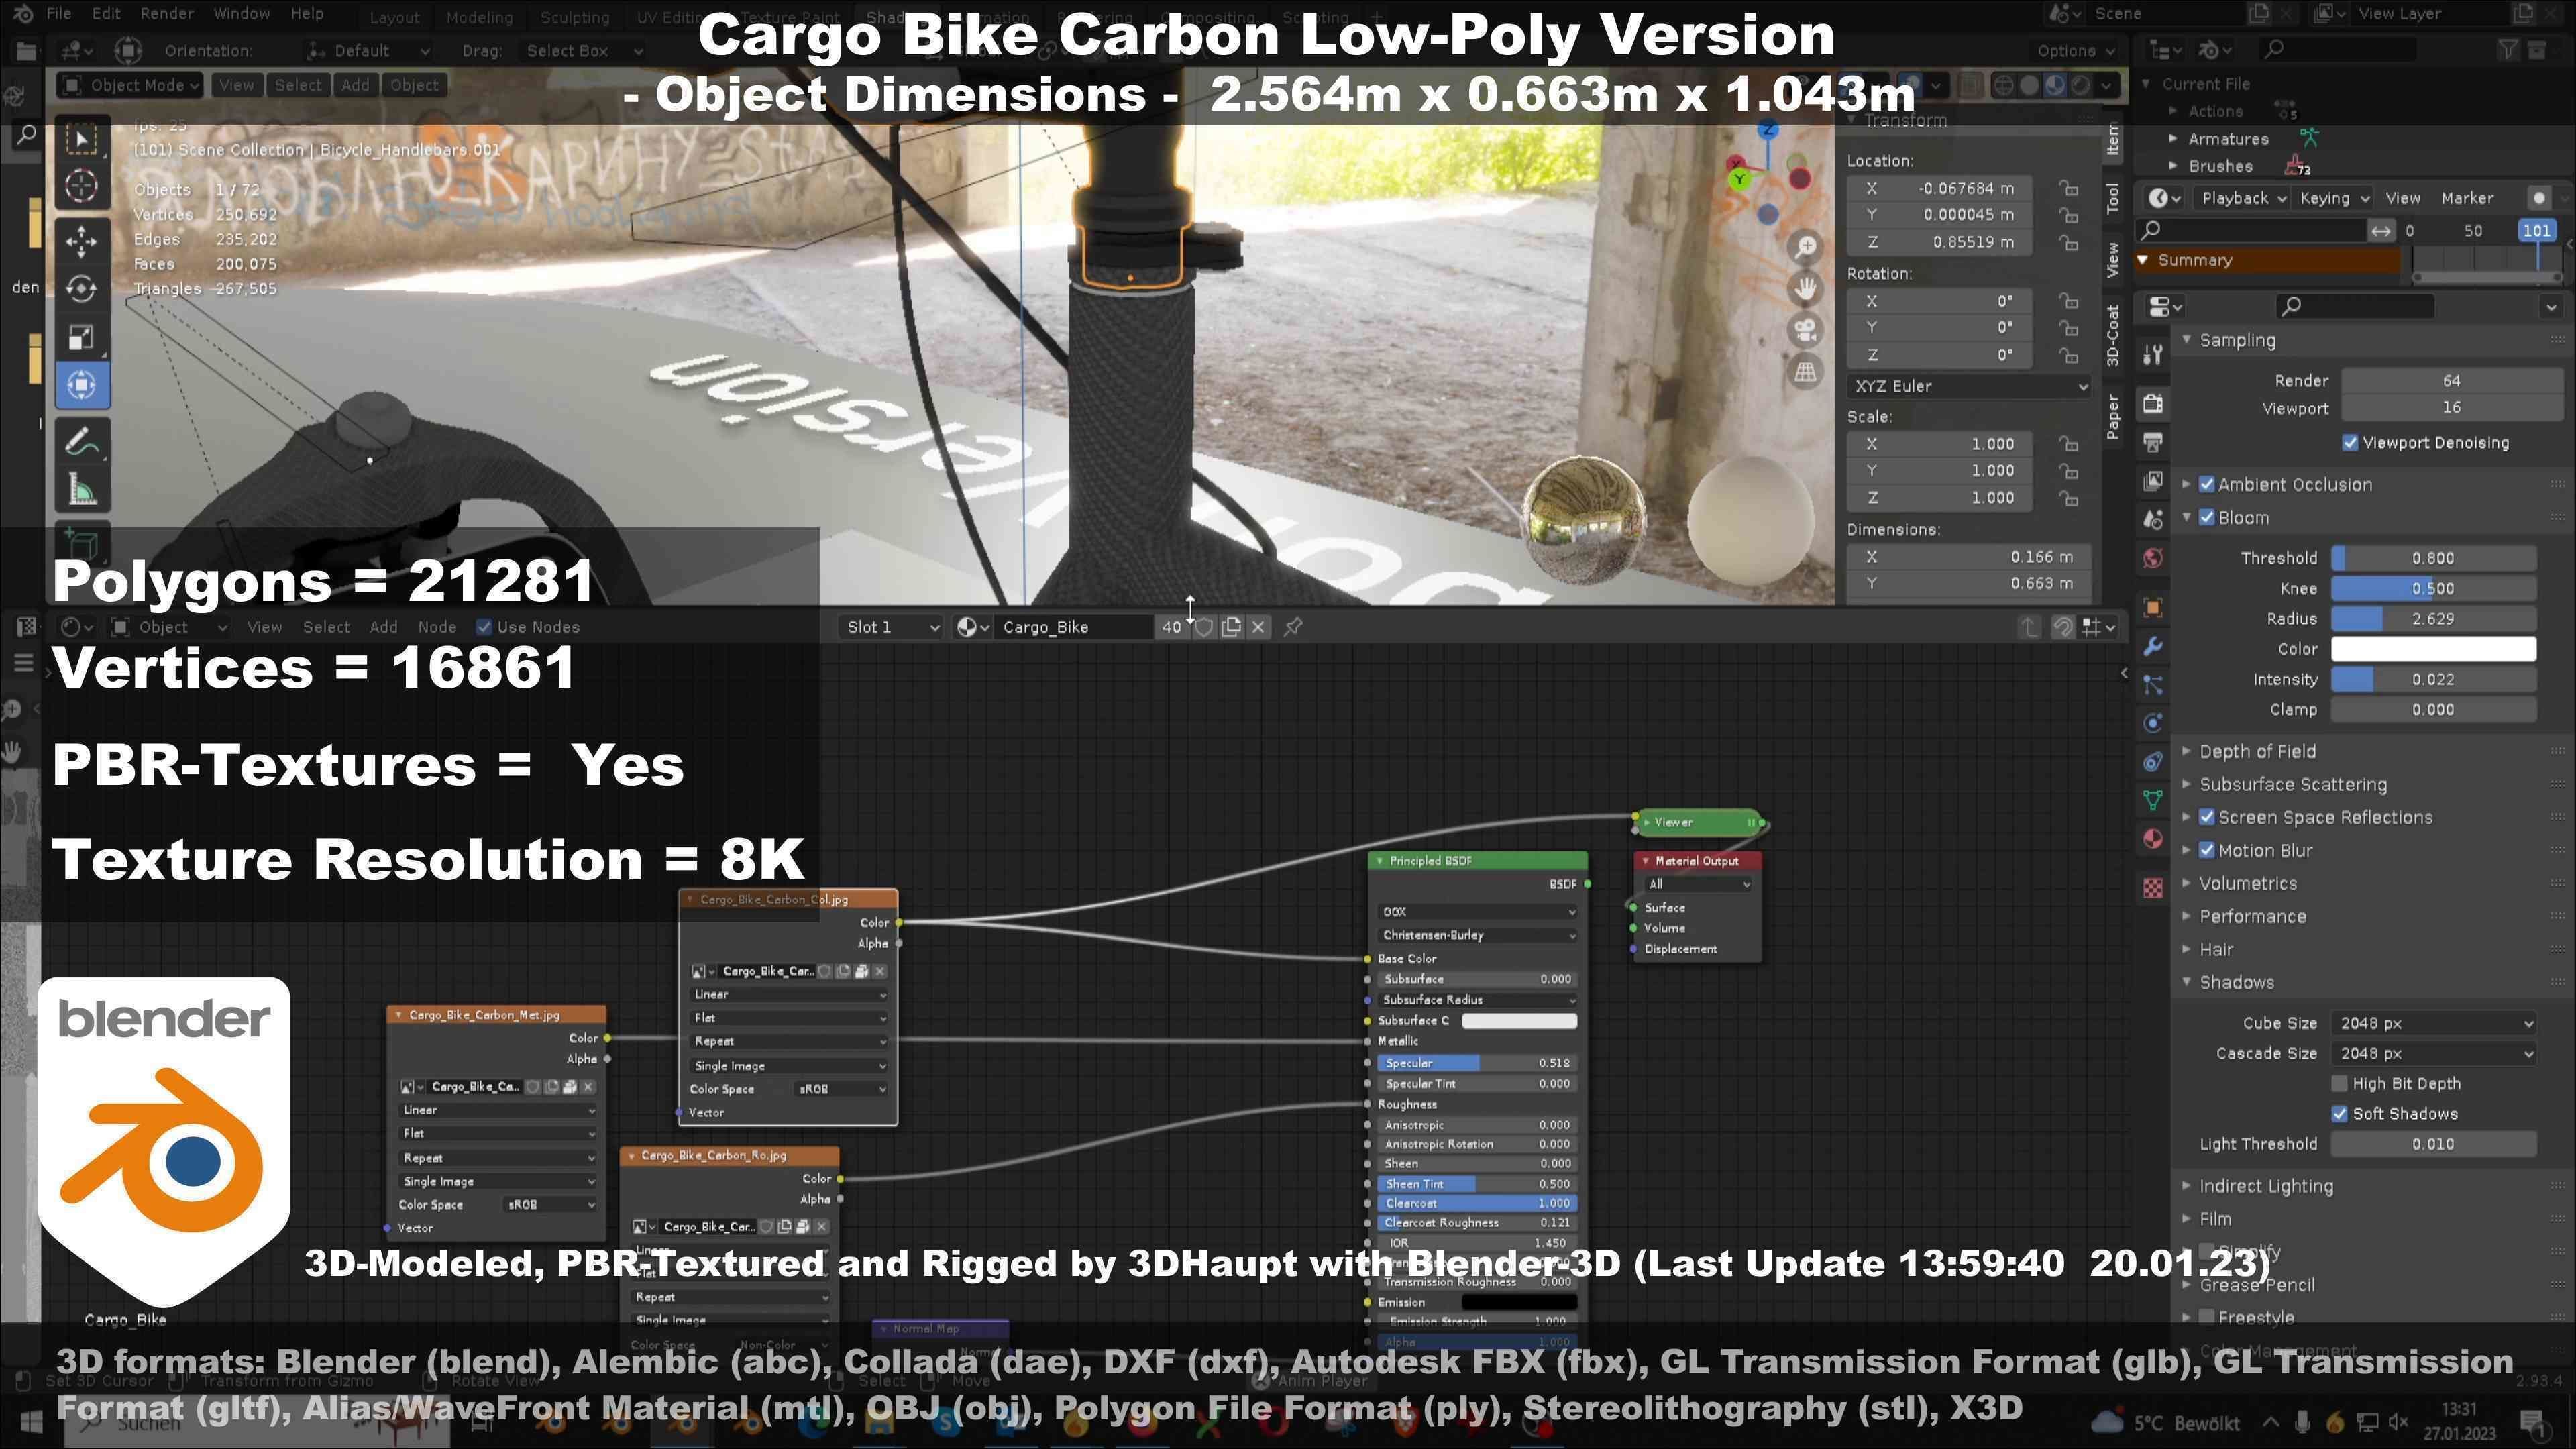Open the Cube Size dropdown
The height and width of the screenshot is (1449, 2576).
tap(2433, 1023)
